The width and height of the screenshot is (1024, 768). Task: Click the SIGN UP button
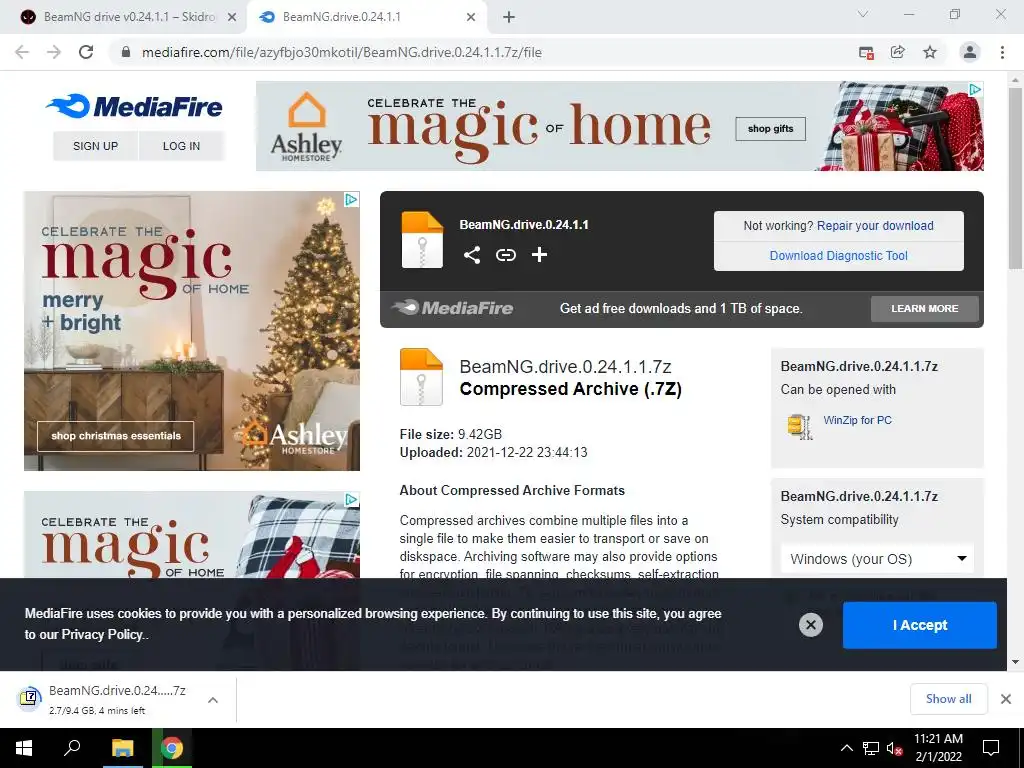[95, 146]
